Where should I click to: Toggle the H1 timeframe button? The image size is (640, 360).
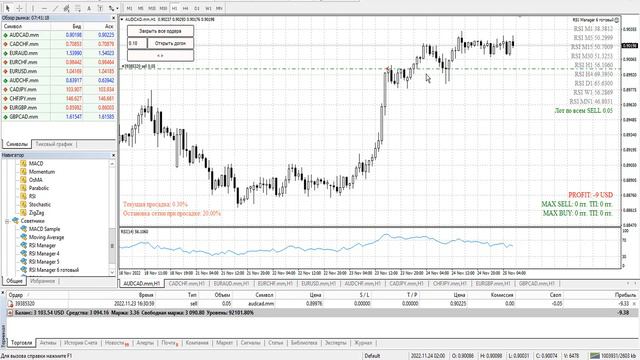pos(174,8)
